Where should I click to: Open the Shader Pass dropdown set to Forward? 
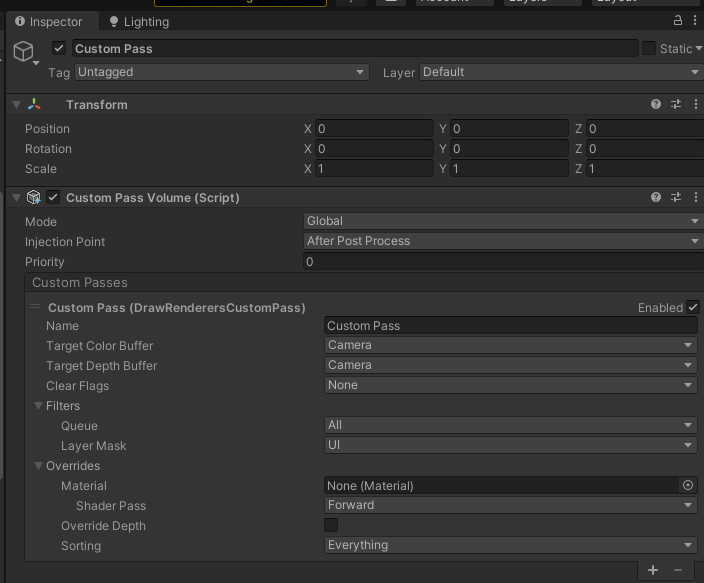point(510,505)
